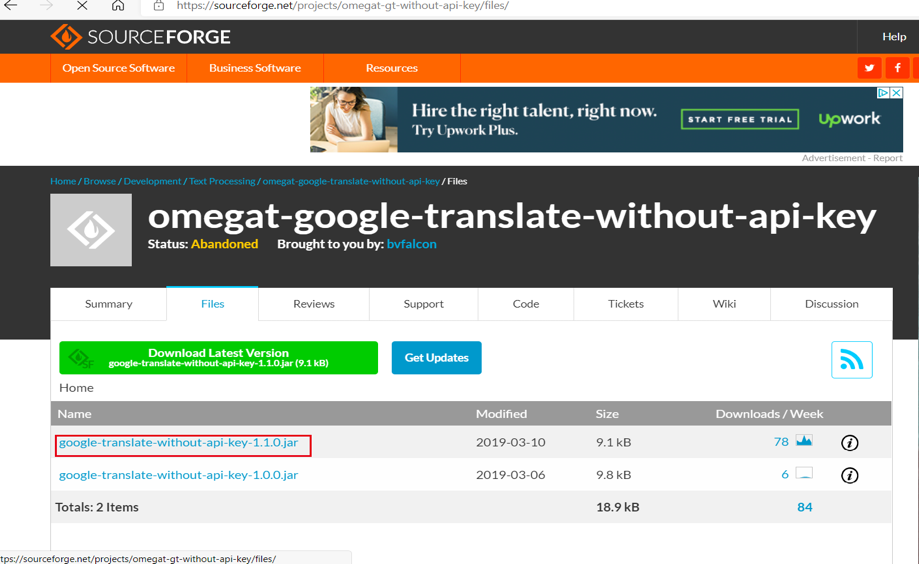Switch to the Summary tab

[108, 304]
